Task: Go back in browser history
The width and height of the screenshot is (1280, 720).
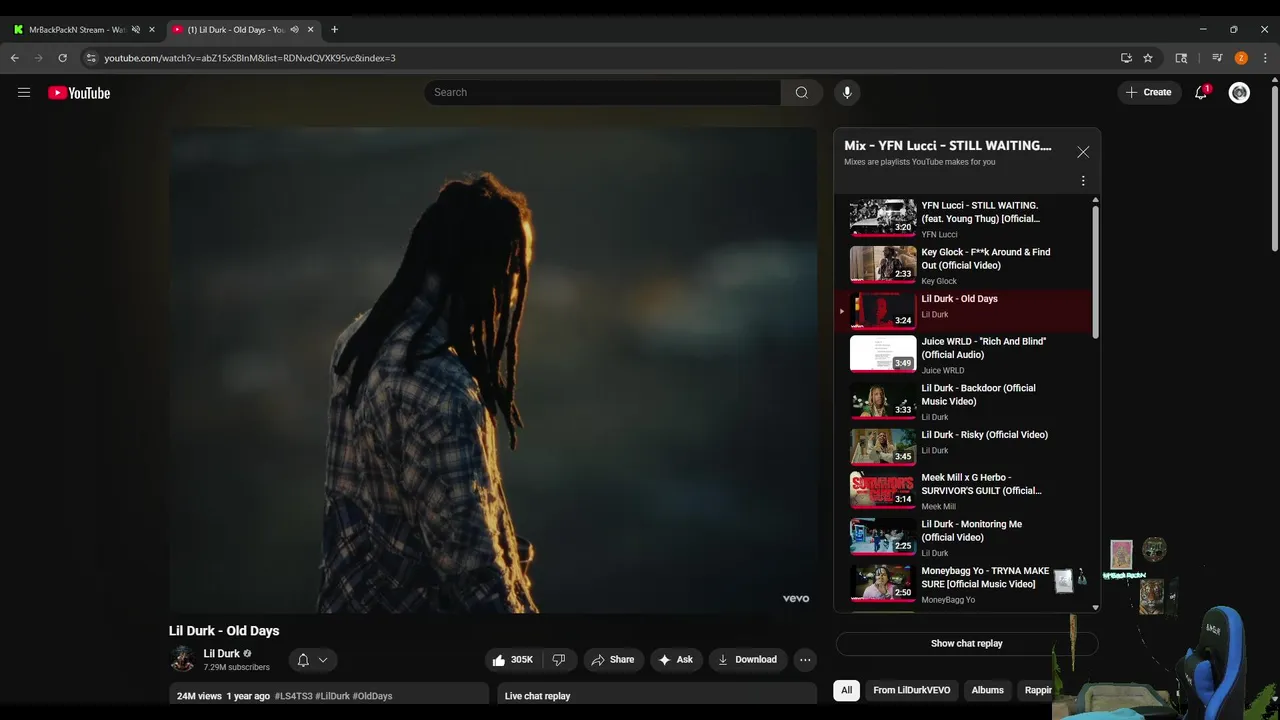Action: pyautogui.click(x=15, y=58)
